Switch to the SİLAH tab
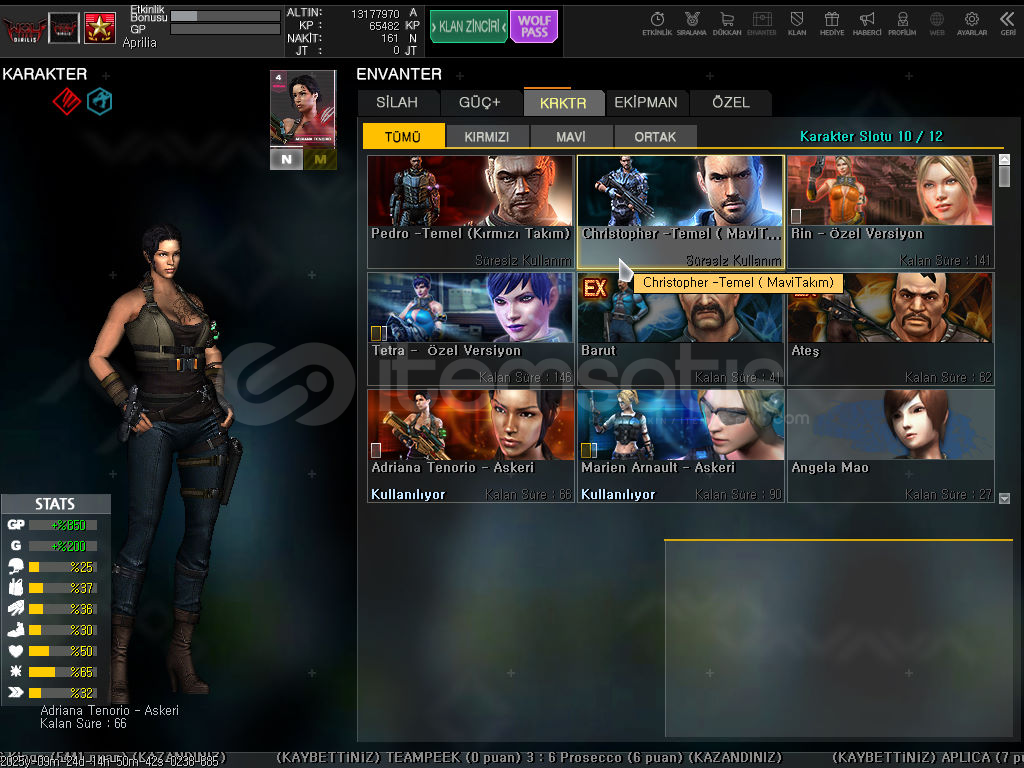Image resolution: width=1024 pixels, height=768 pixels. pos(397,103)
